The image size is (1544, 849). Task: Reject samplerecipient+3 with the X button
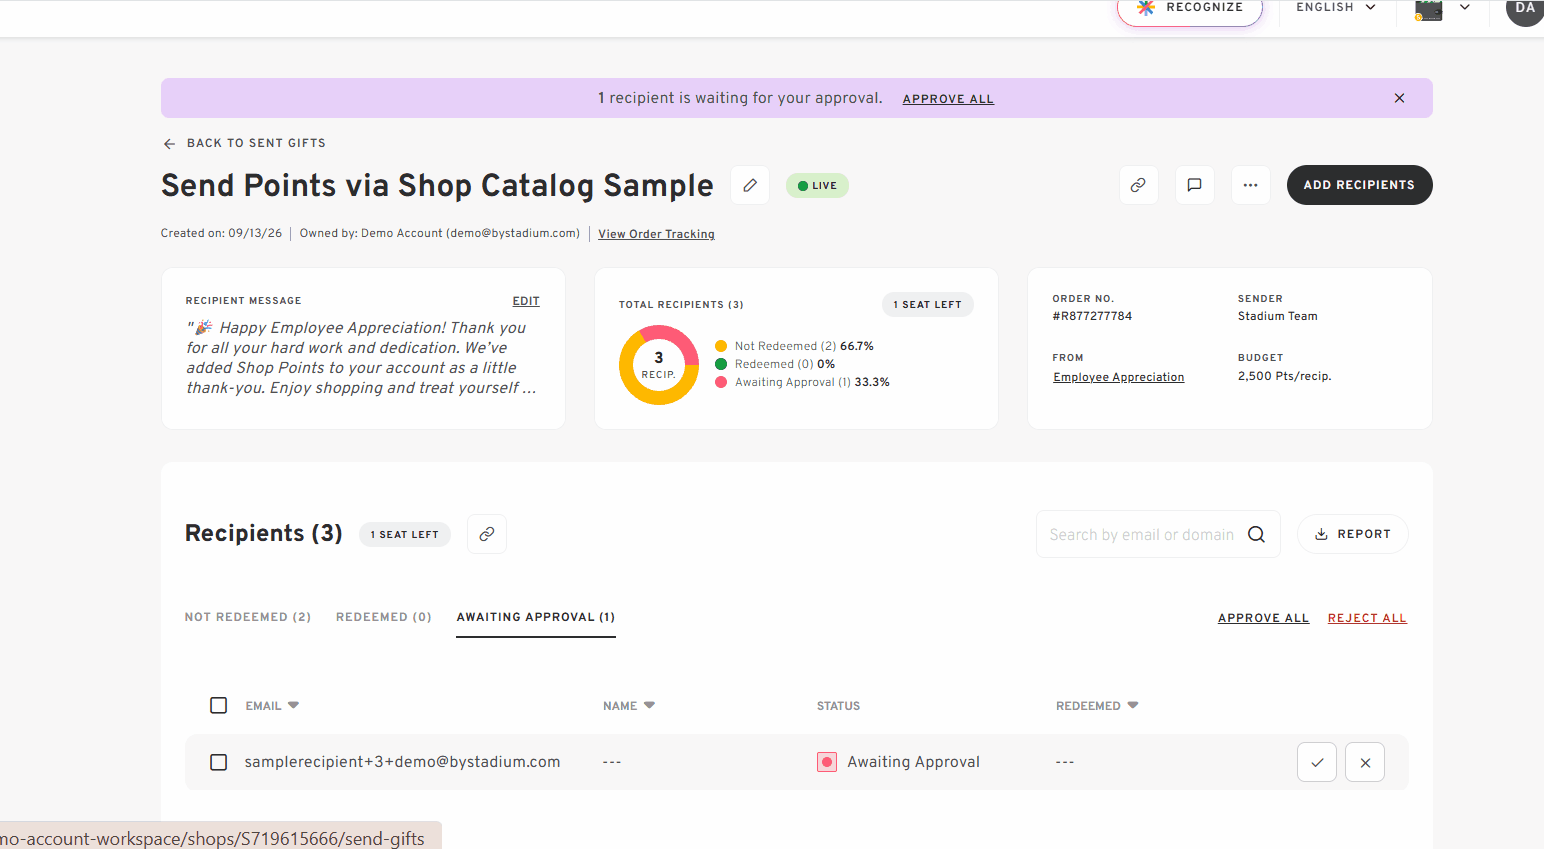[x=1365, y=762]
